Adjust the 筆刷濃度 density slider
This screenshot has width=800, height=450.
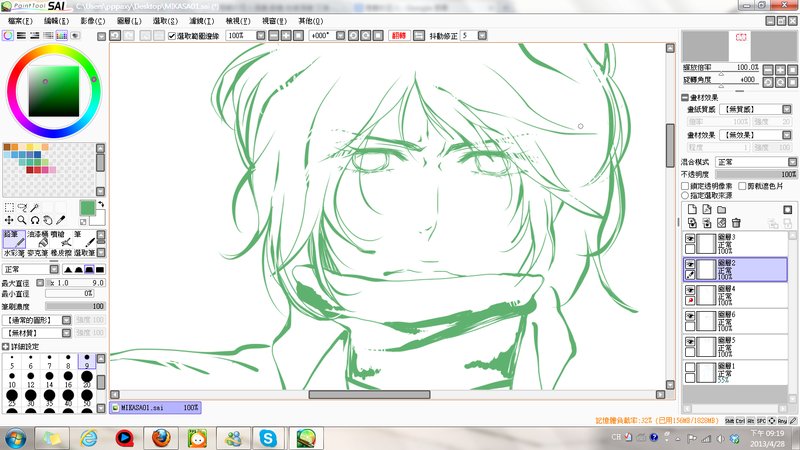coord(75,306)
